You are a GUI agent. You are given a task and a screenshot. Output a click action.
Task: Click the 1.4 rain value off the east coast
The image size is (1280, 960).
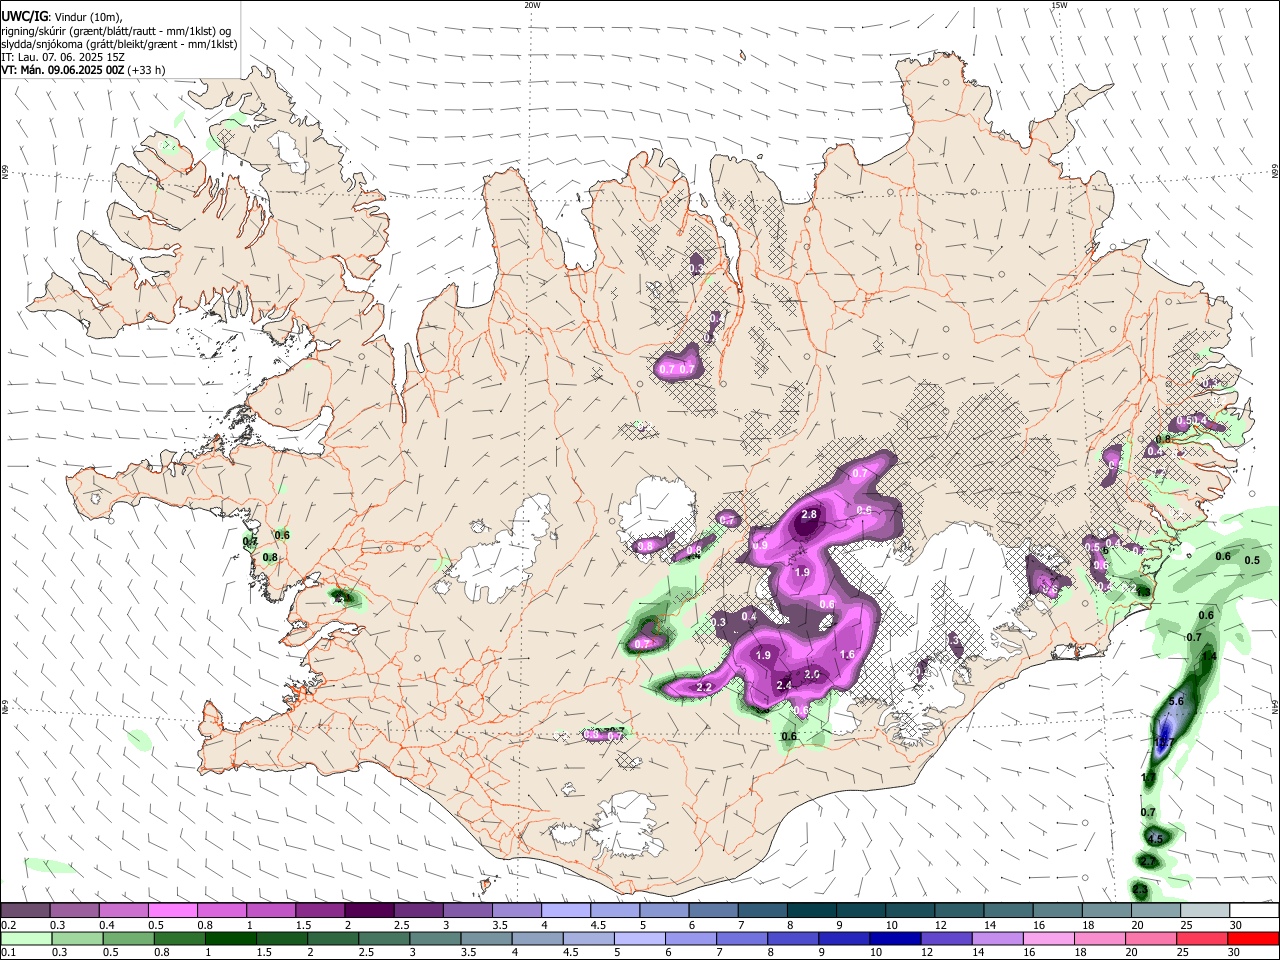tap(1208, 657)
